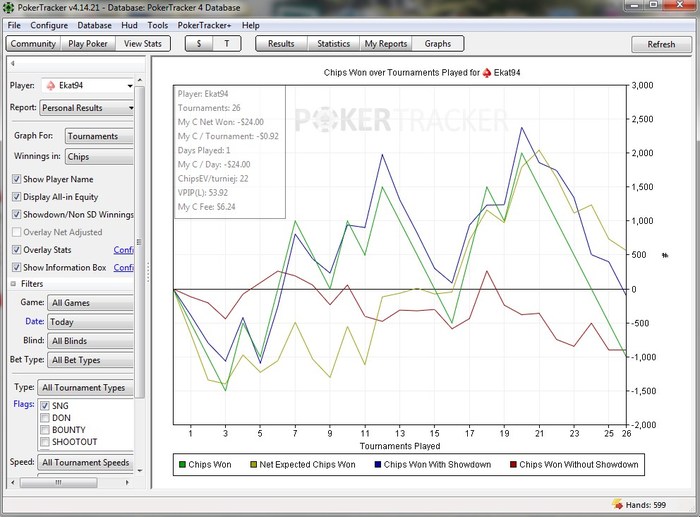Open the My Reports tab
The image size is (700, 517).
[x=386, y=44]
